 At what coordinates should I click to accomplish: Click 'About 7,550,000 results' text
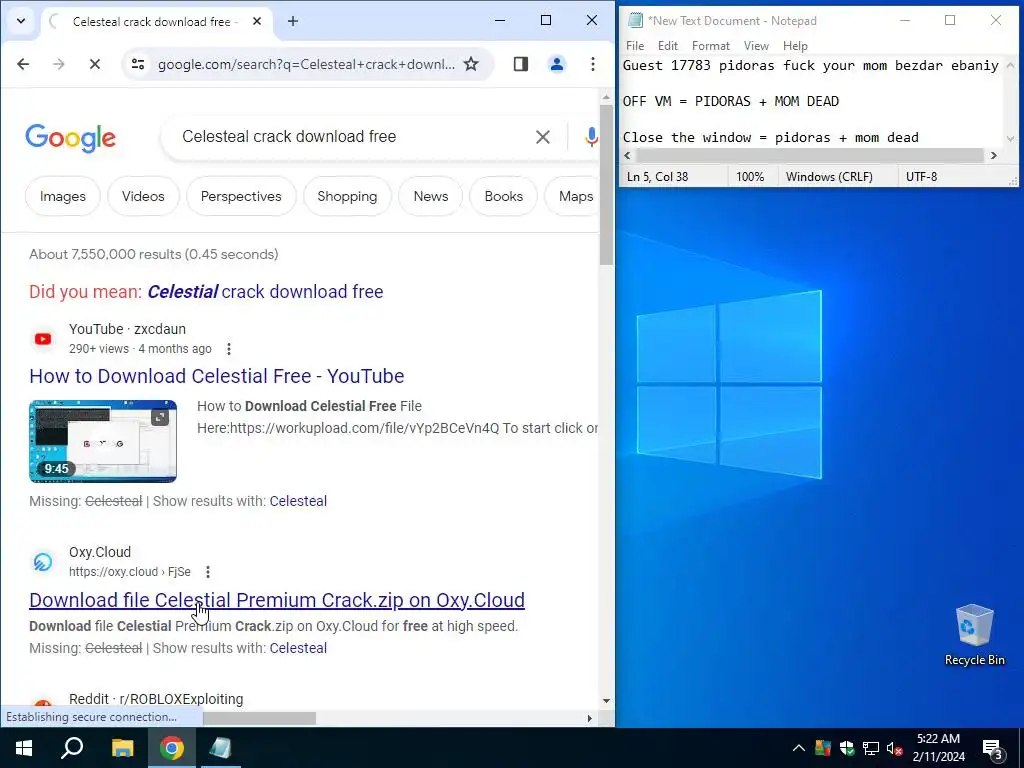(x=153, y=254)
